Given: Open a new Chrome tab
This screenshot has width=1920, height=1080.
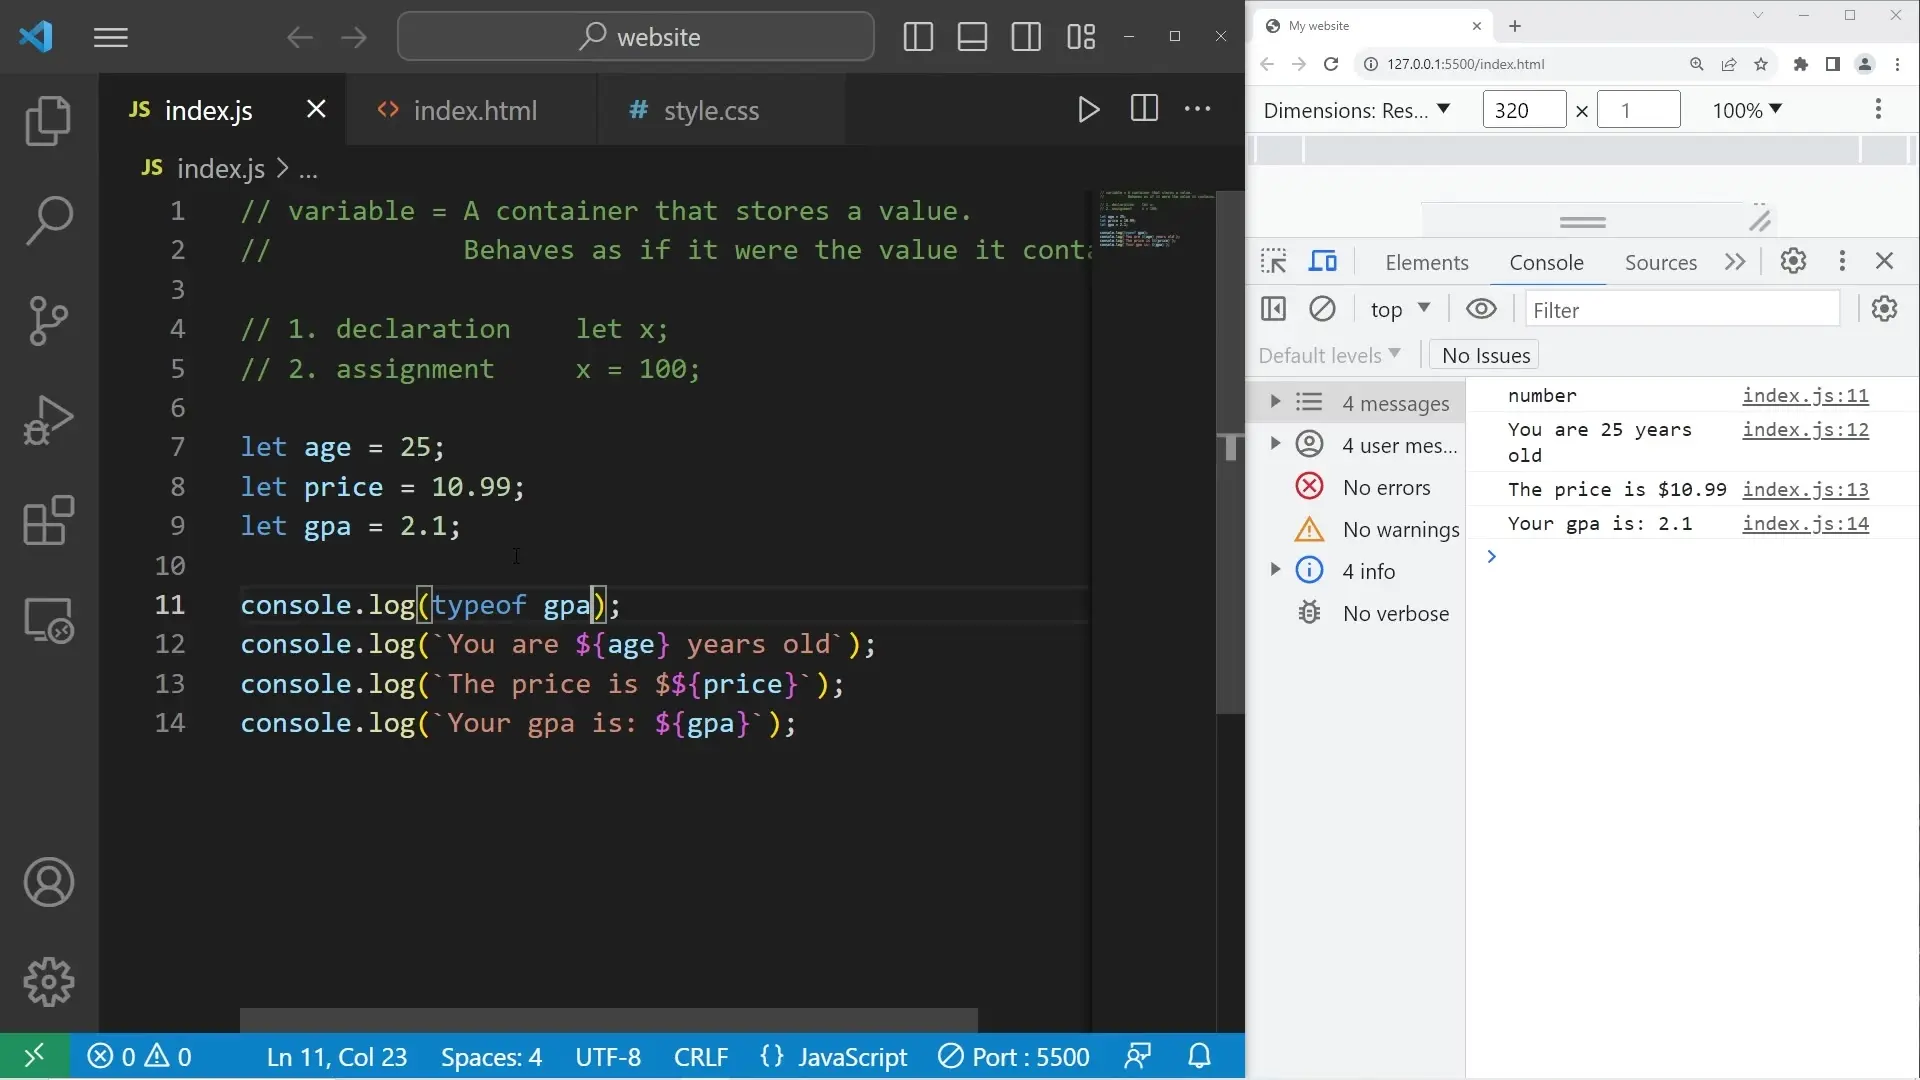Looking at the screenshot, I should tap(1515, 26).
